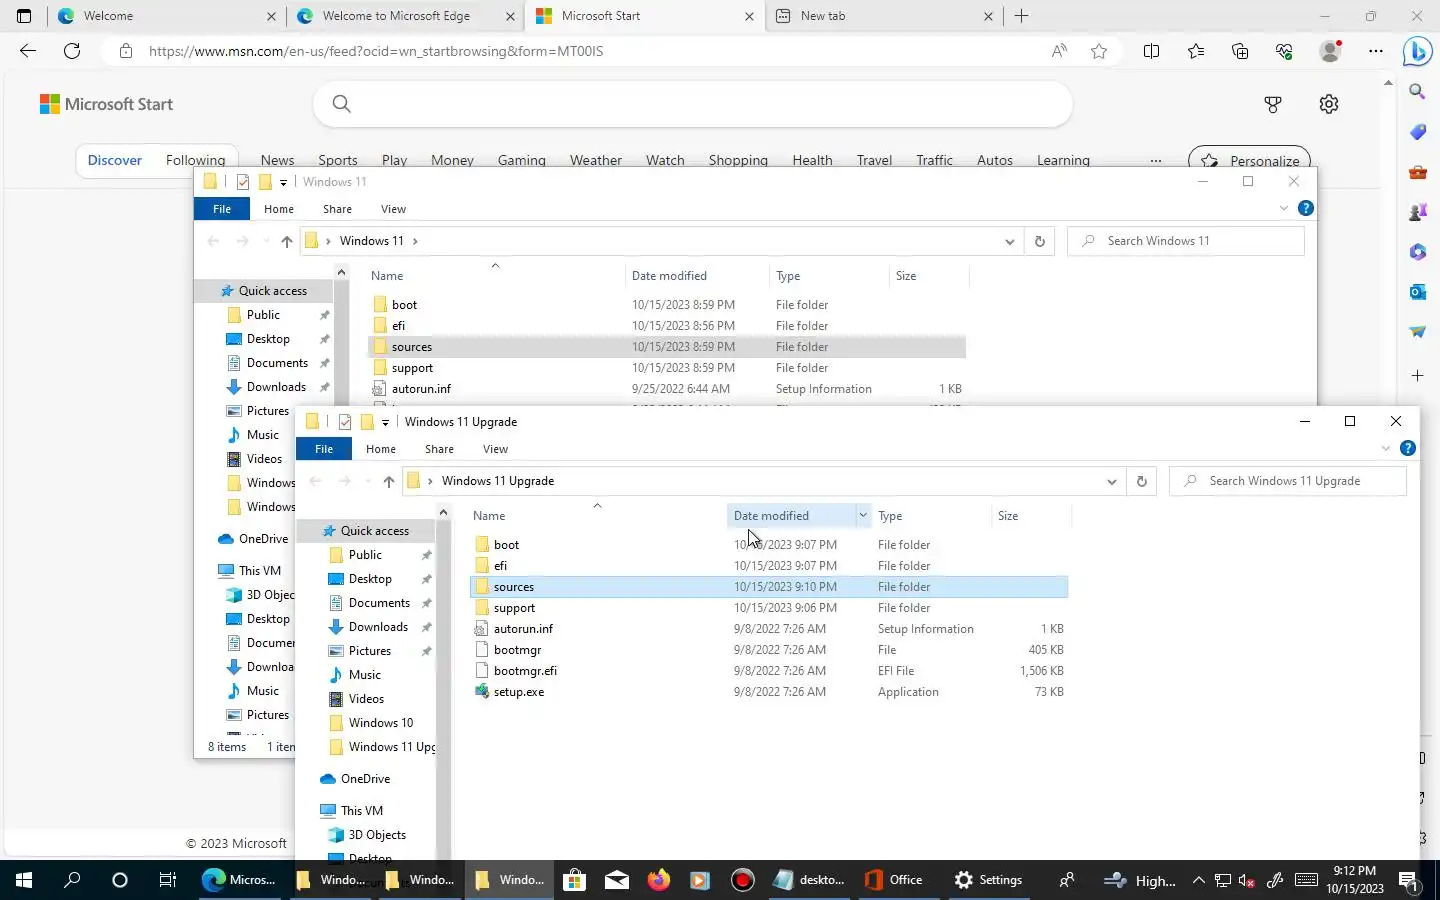Open View tab in Windows 11 window

point(393,209)
